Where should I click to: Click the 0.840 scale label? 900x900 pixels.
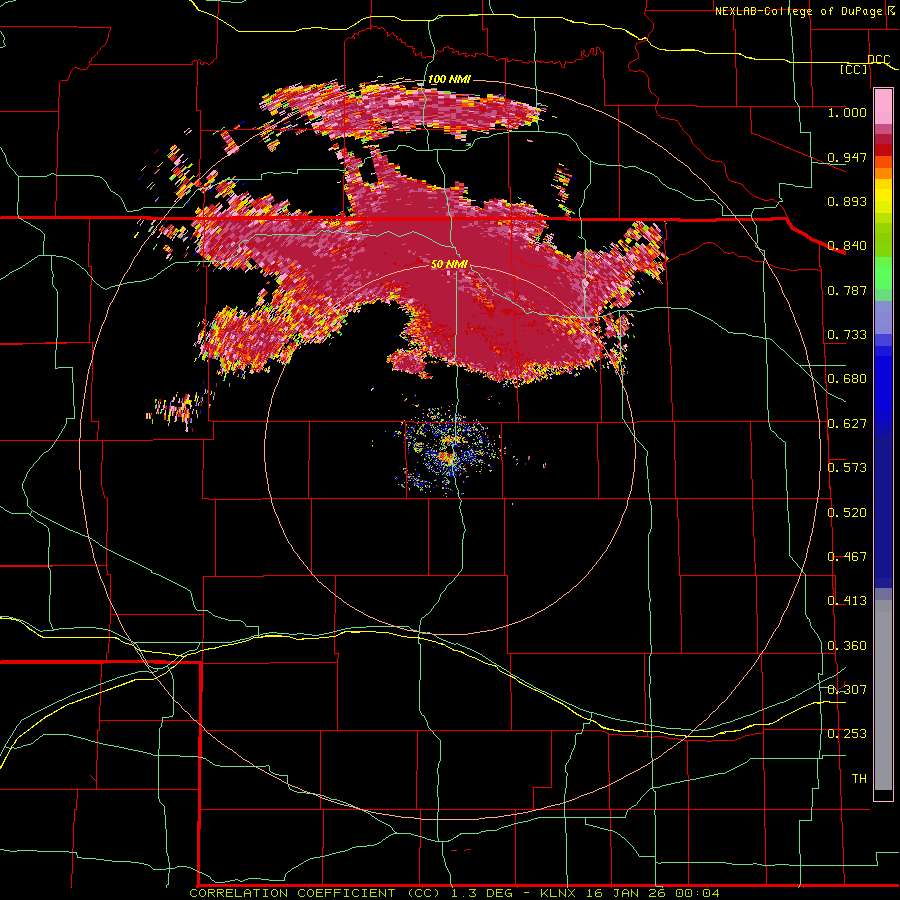pos(847,246)
